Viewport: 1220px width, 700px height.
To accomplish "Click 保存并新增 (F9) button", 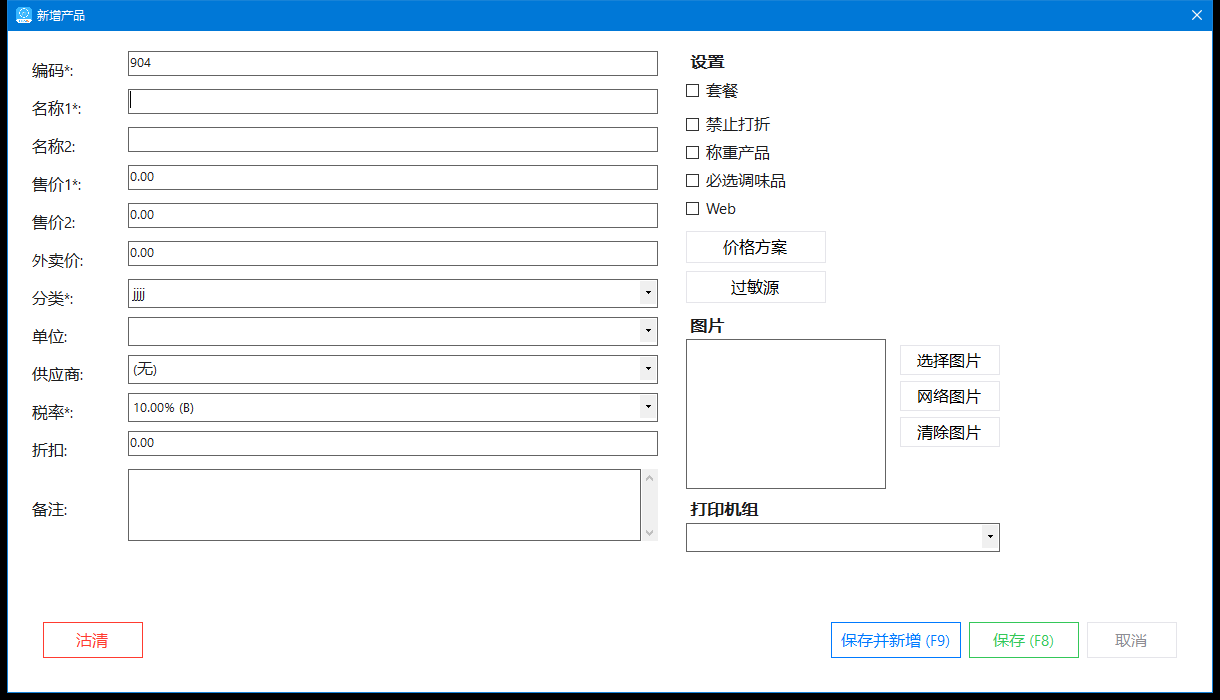I will [x=896, y=640].
